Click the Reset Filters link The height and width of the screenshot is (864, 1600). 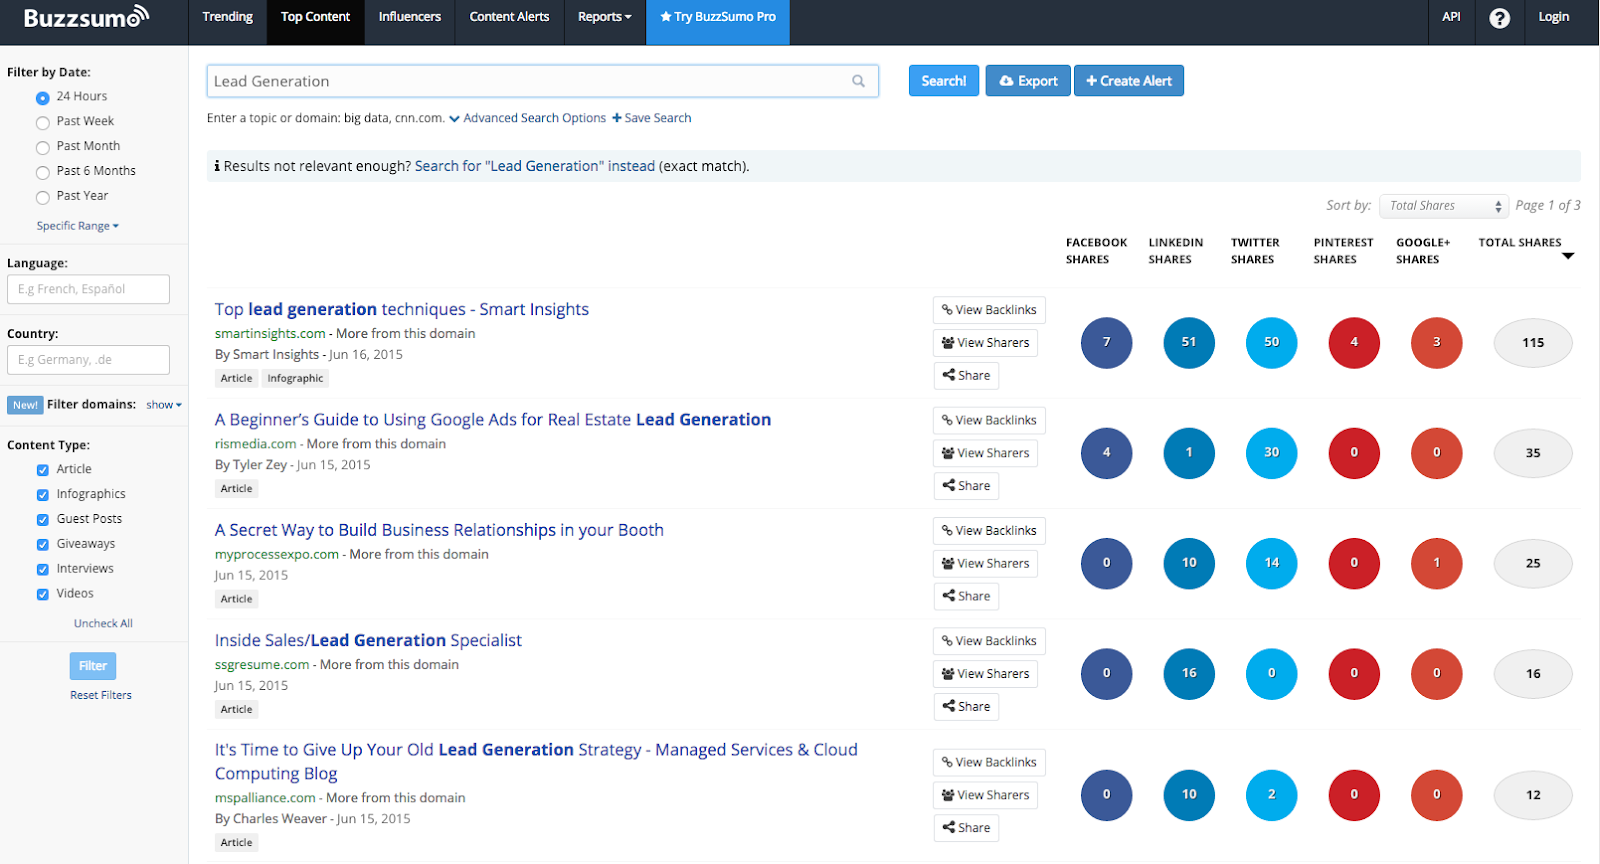tap(101, 695)
